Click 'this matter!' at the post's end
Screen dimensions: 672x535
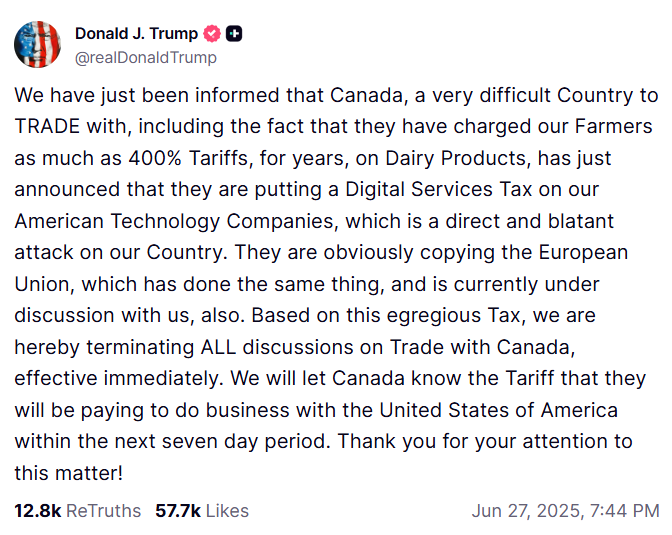click(69, 473)
